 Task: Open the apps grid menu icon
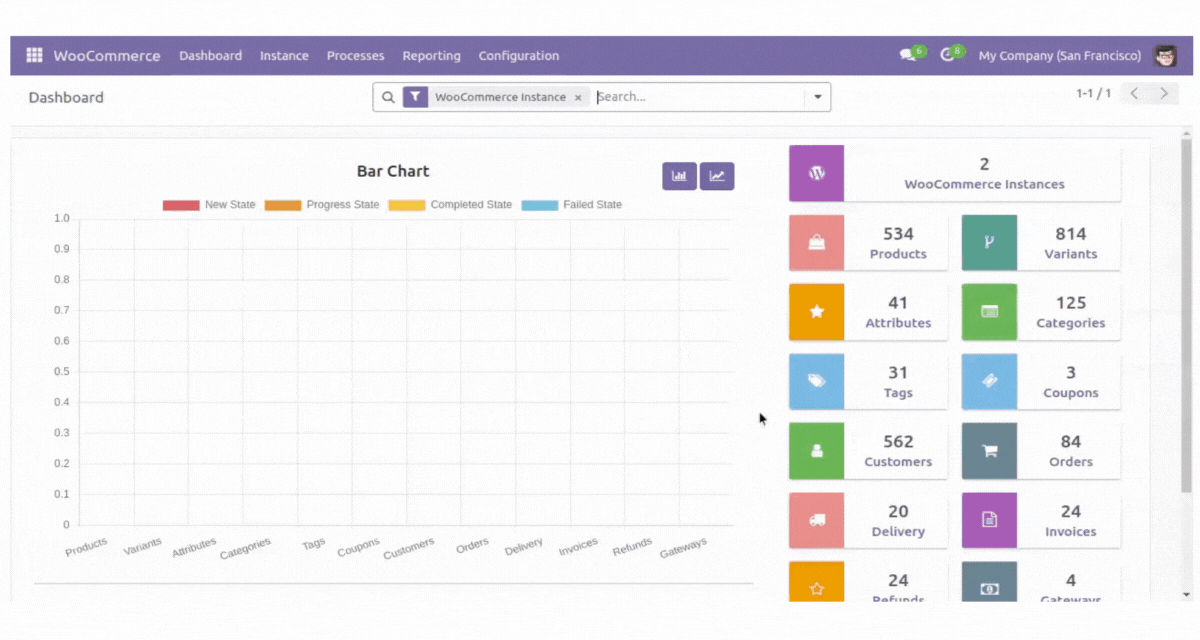tap(34, 56)
